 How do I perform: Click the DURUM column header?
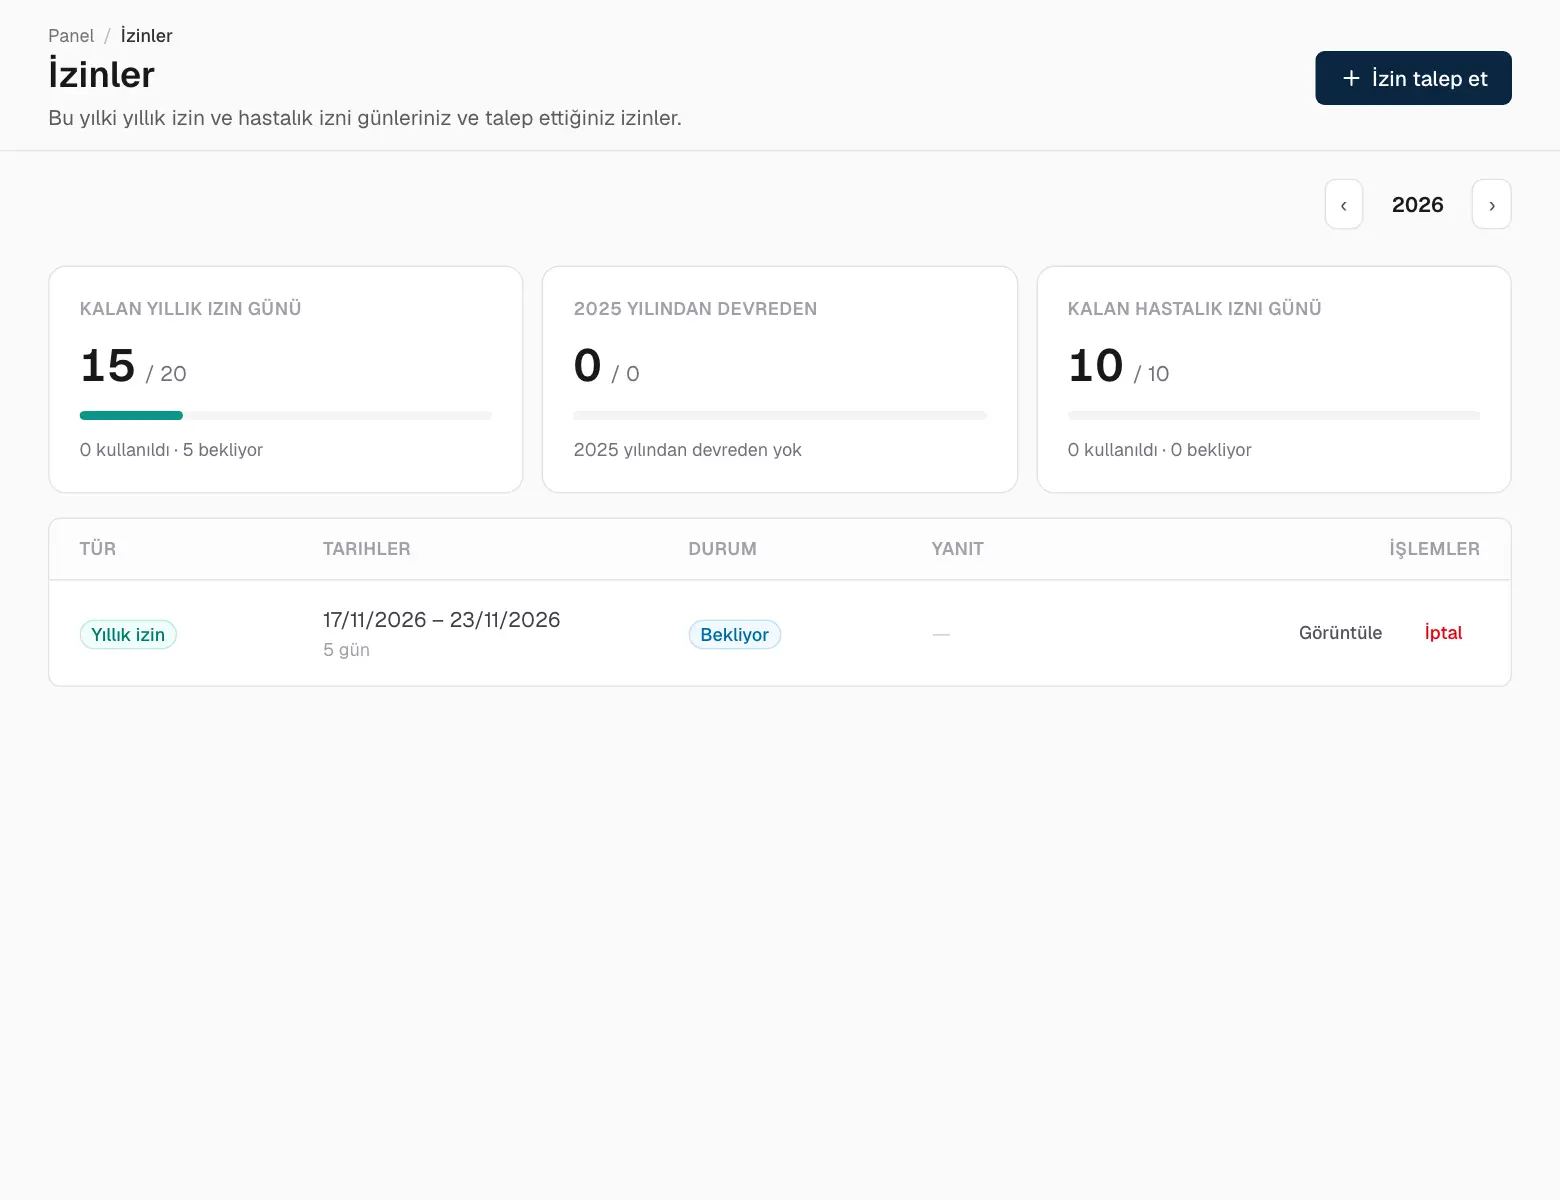click(x=722, y=549)
